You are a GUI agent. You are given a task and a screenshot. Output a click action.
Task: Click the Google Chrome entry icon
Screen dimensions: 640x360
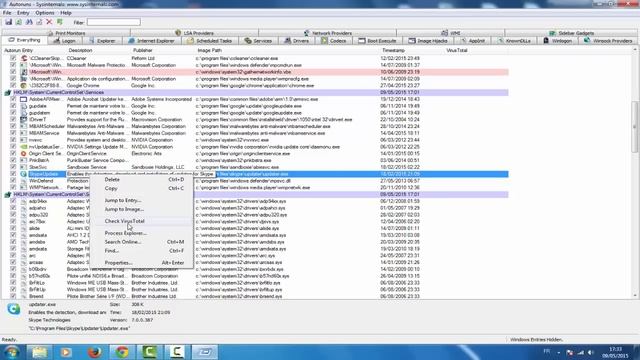click(x=24, y=86)
